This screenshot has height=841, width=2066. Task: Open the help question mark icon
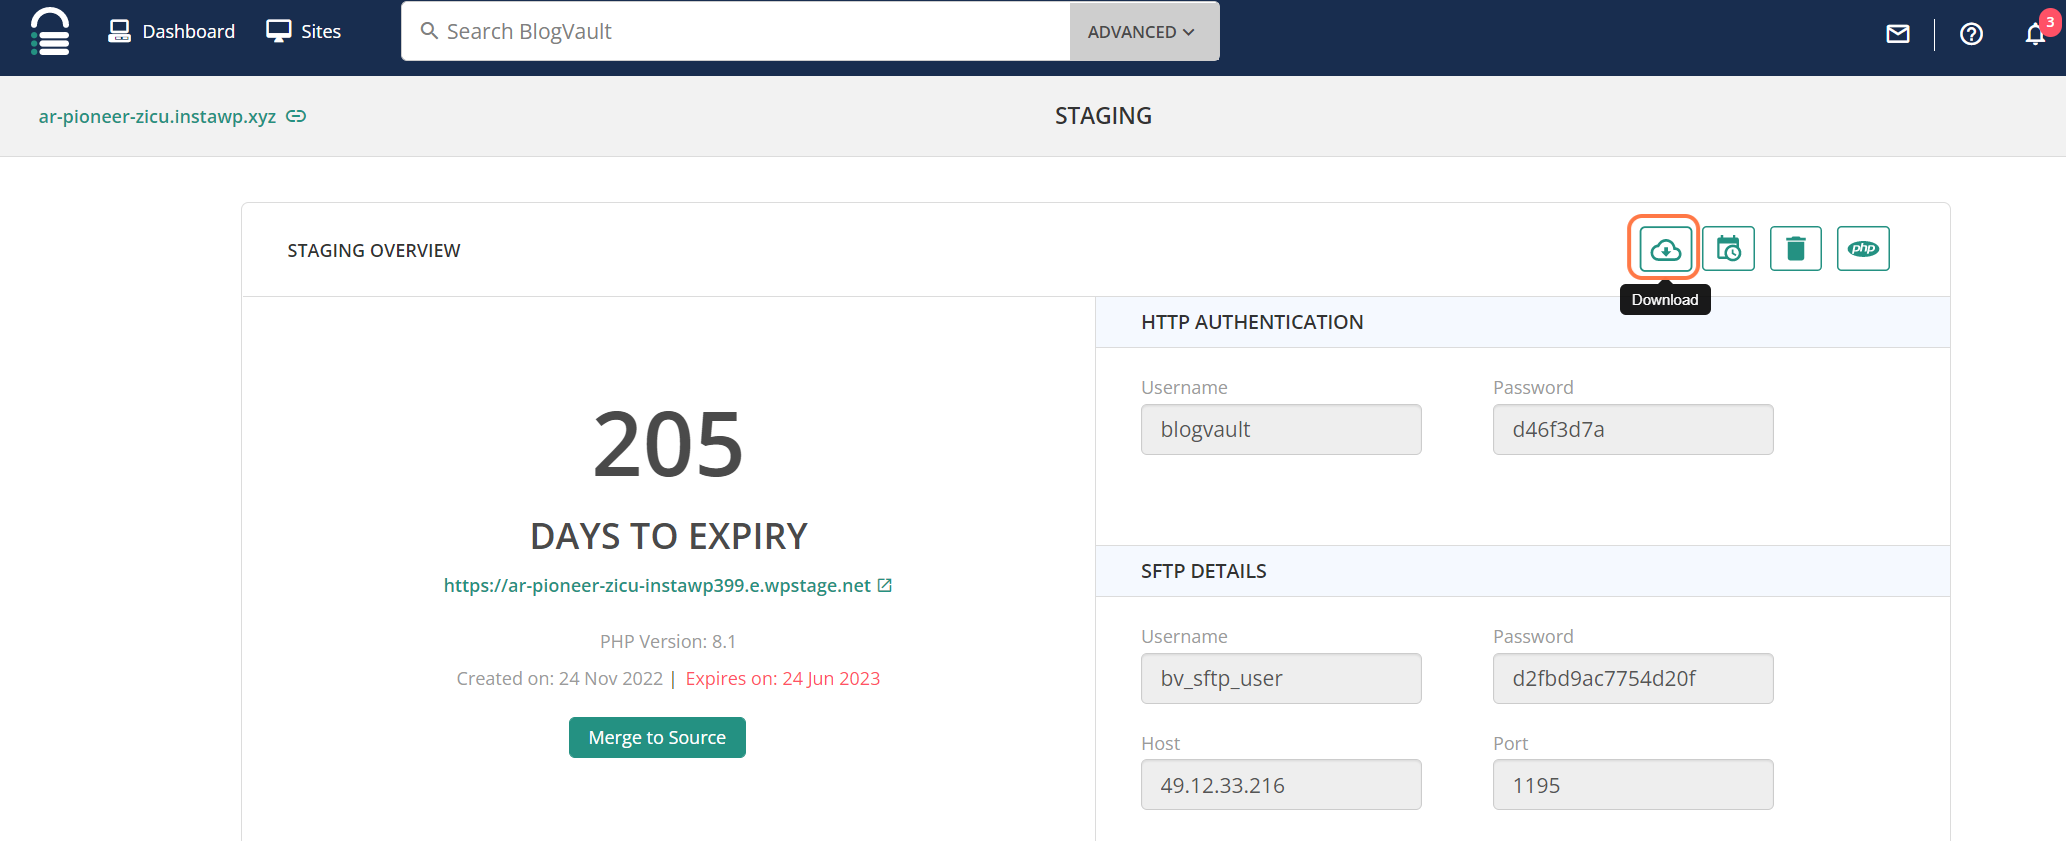(x=1971, y=34)
